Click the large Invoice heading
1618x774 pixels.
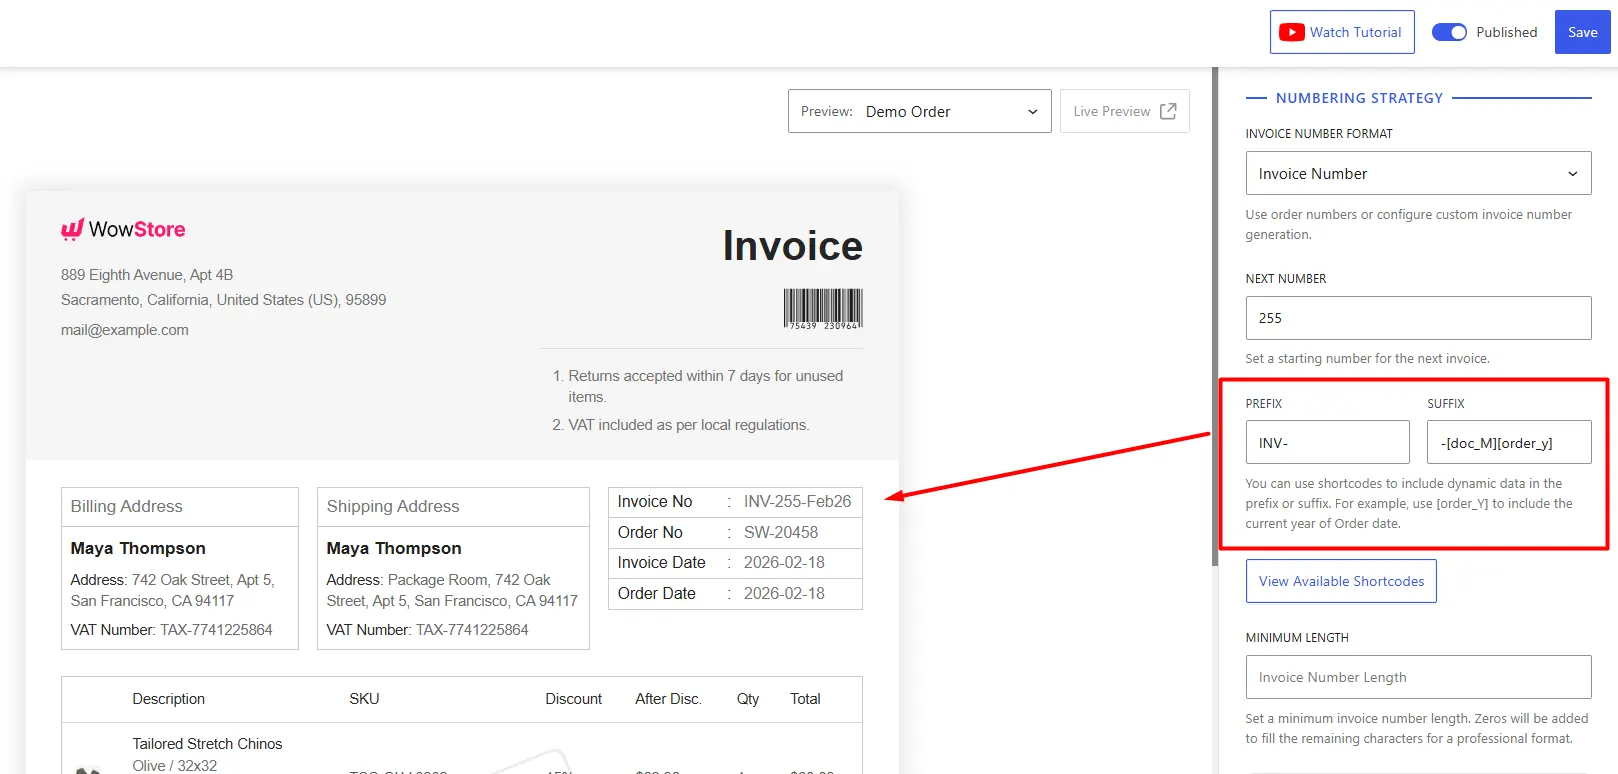792,246
